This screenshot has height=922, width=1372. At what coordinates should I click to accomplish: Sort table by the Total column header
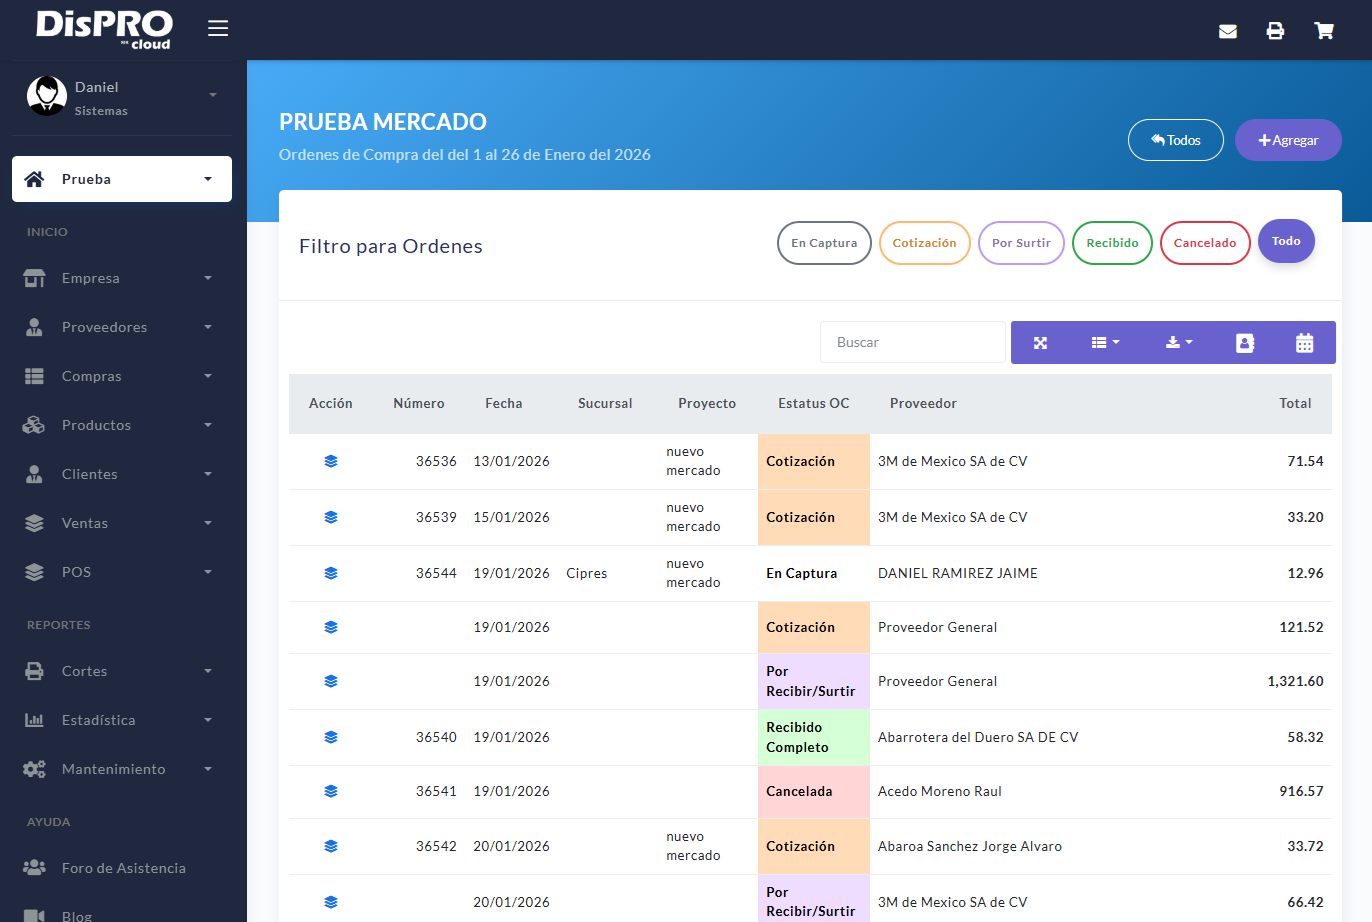tap(1295, 403)
